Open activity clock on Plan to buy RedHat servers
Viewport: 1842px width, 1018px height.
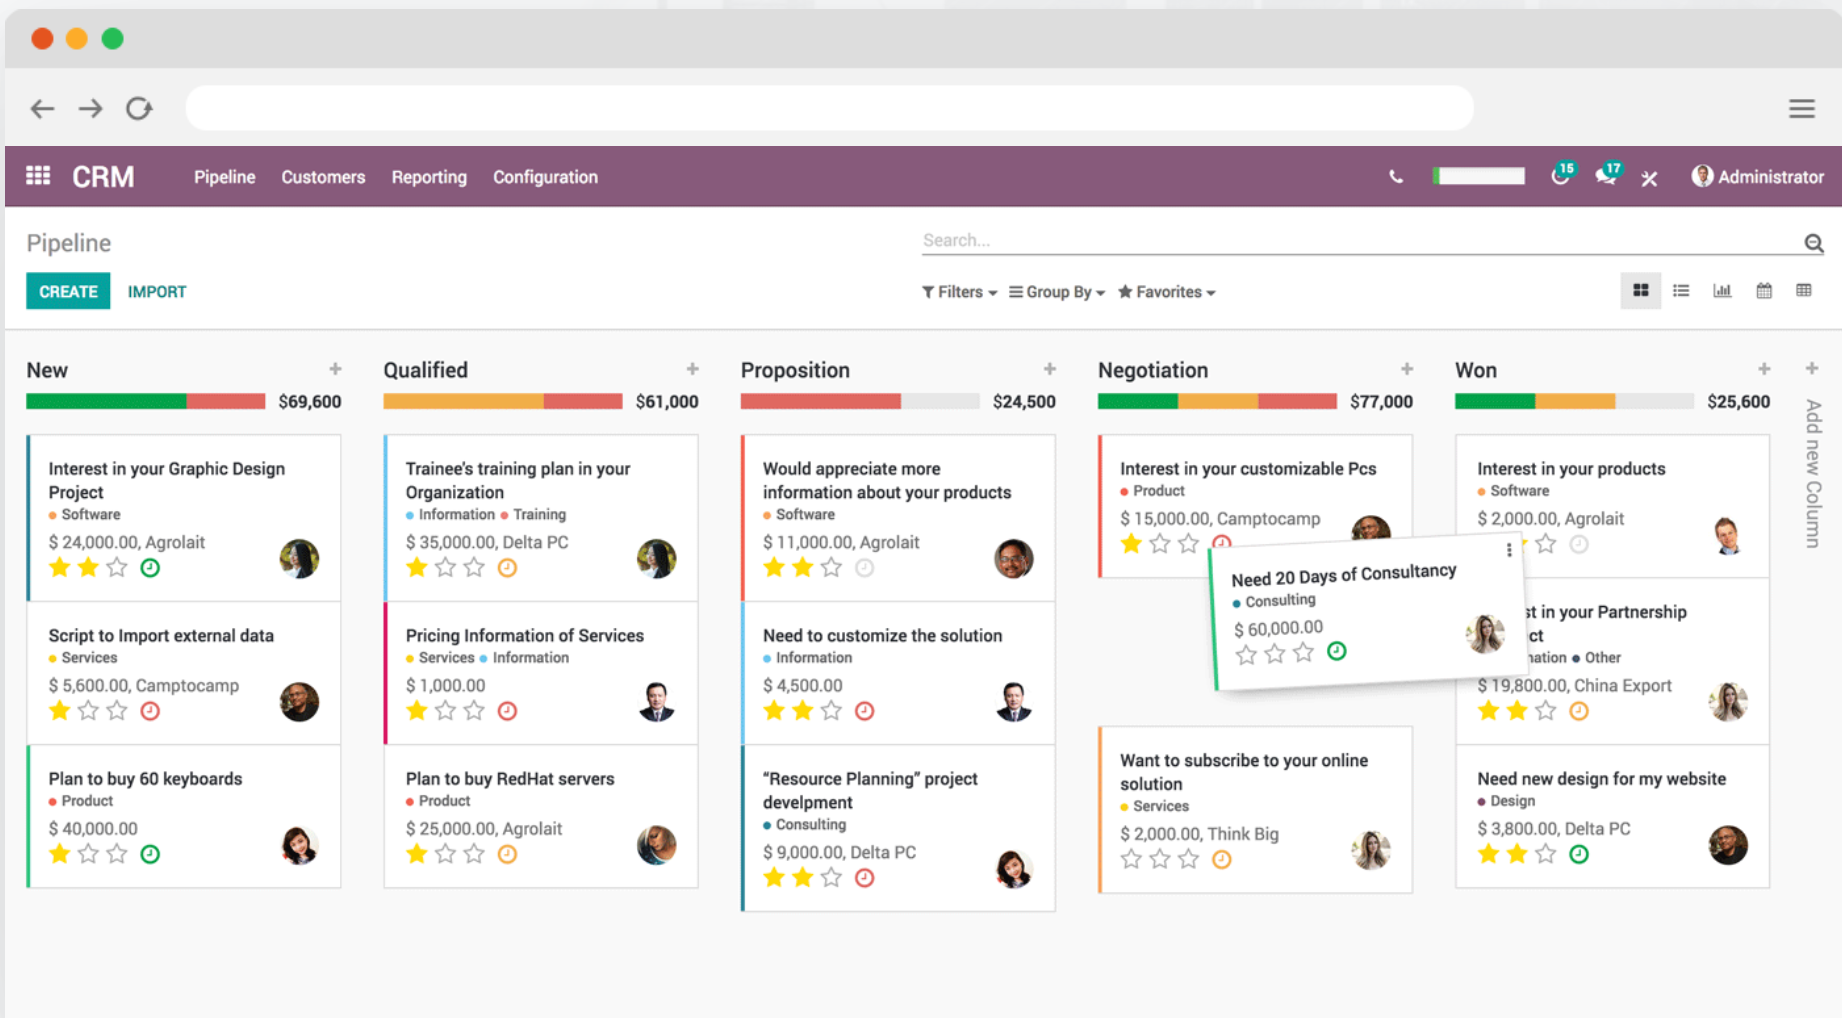(x=507, y=854)
